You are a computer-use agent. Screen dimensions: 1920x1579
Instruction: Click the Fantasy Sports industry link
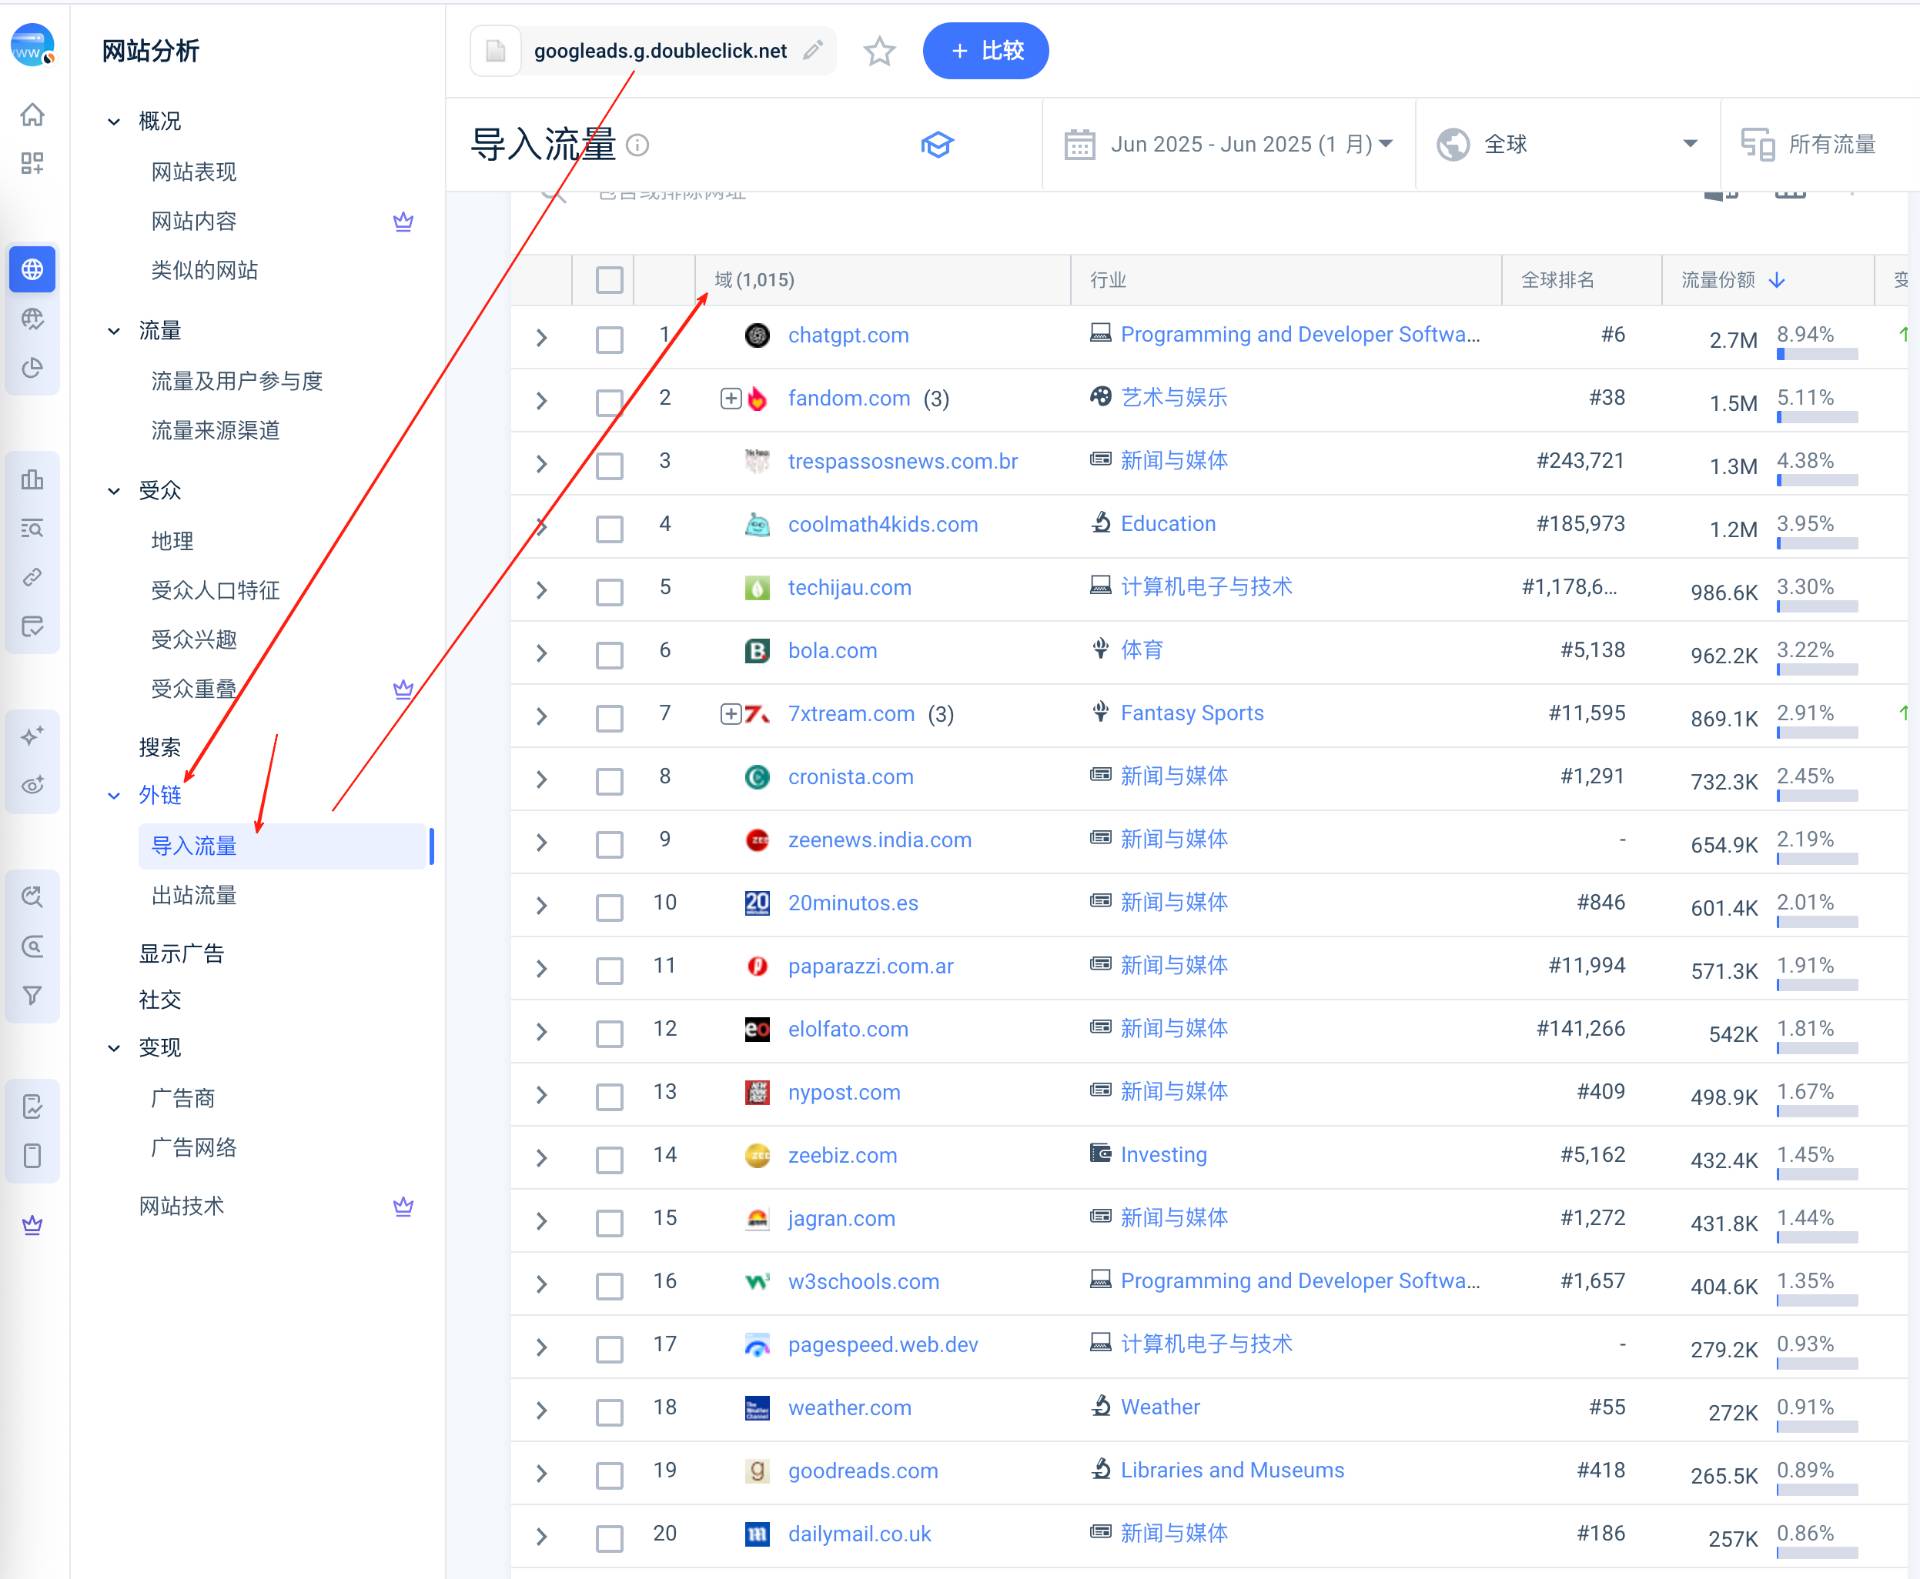[1192, 713]
